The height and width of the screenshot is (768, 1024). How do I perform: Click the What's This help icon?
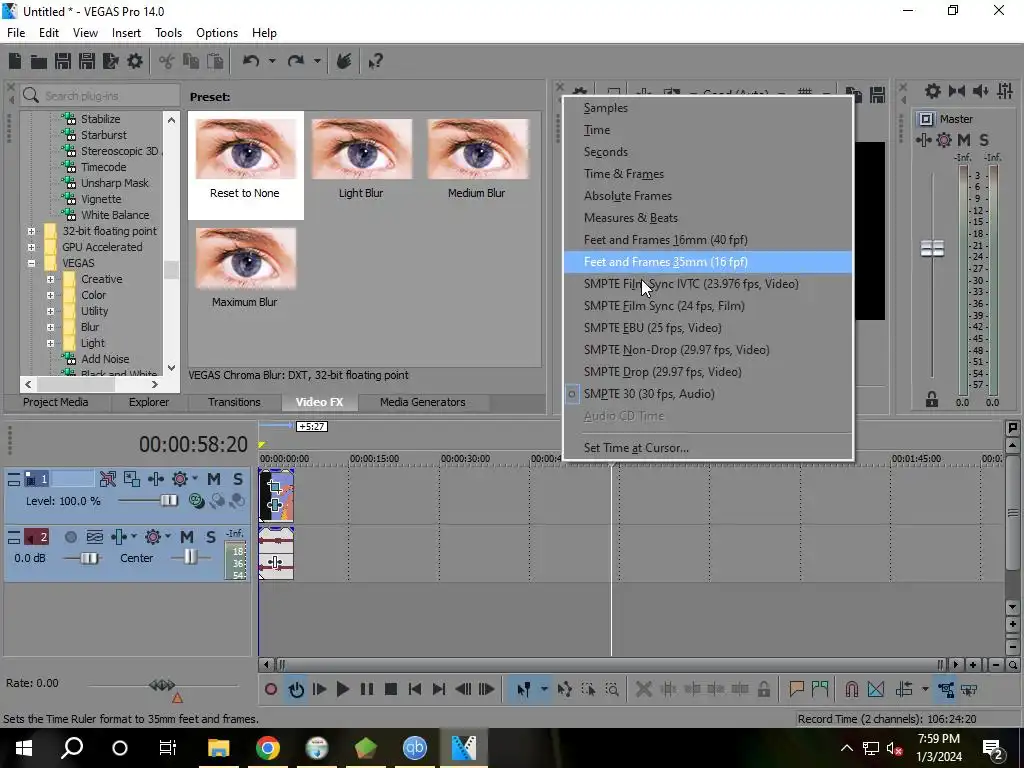coord(375,61)
